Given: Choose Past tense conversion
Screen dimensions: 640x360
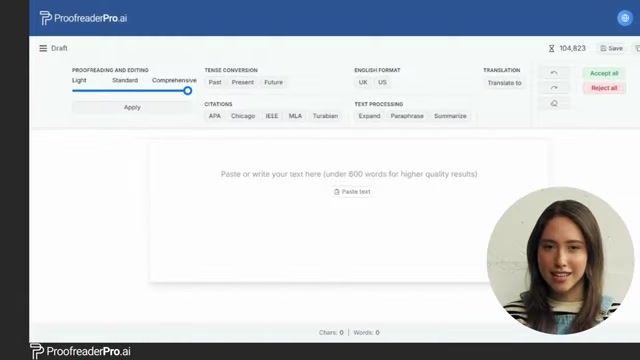Looking at the screenshot, I should 215,82.
